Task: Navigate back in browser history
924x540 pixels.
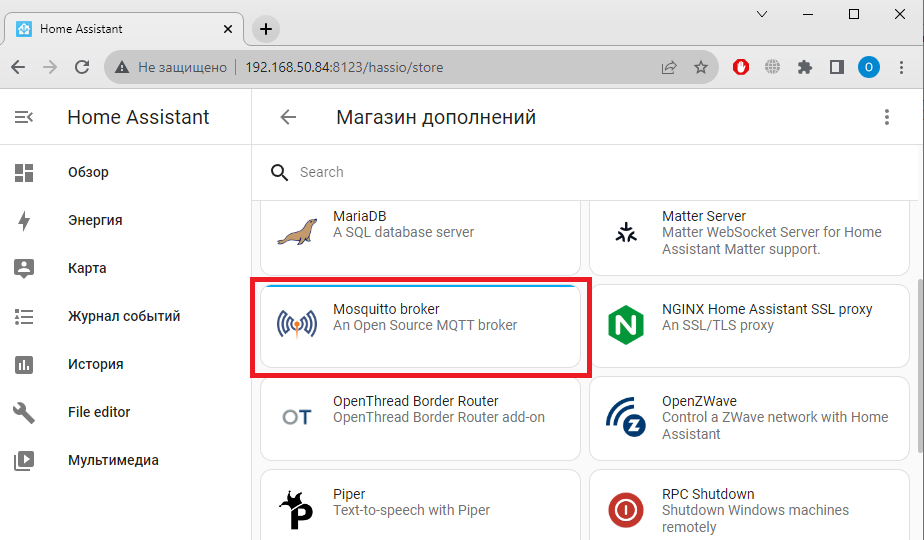Action: [18, 67]
